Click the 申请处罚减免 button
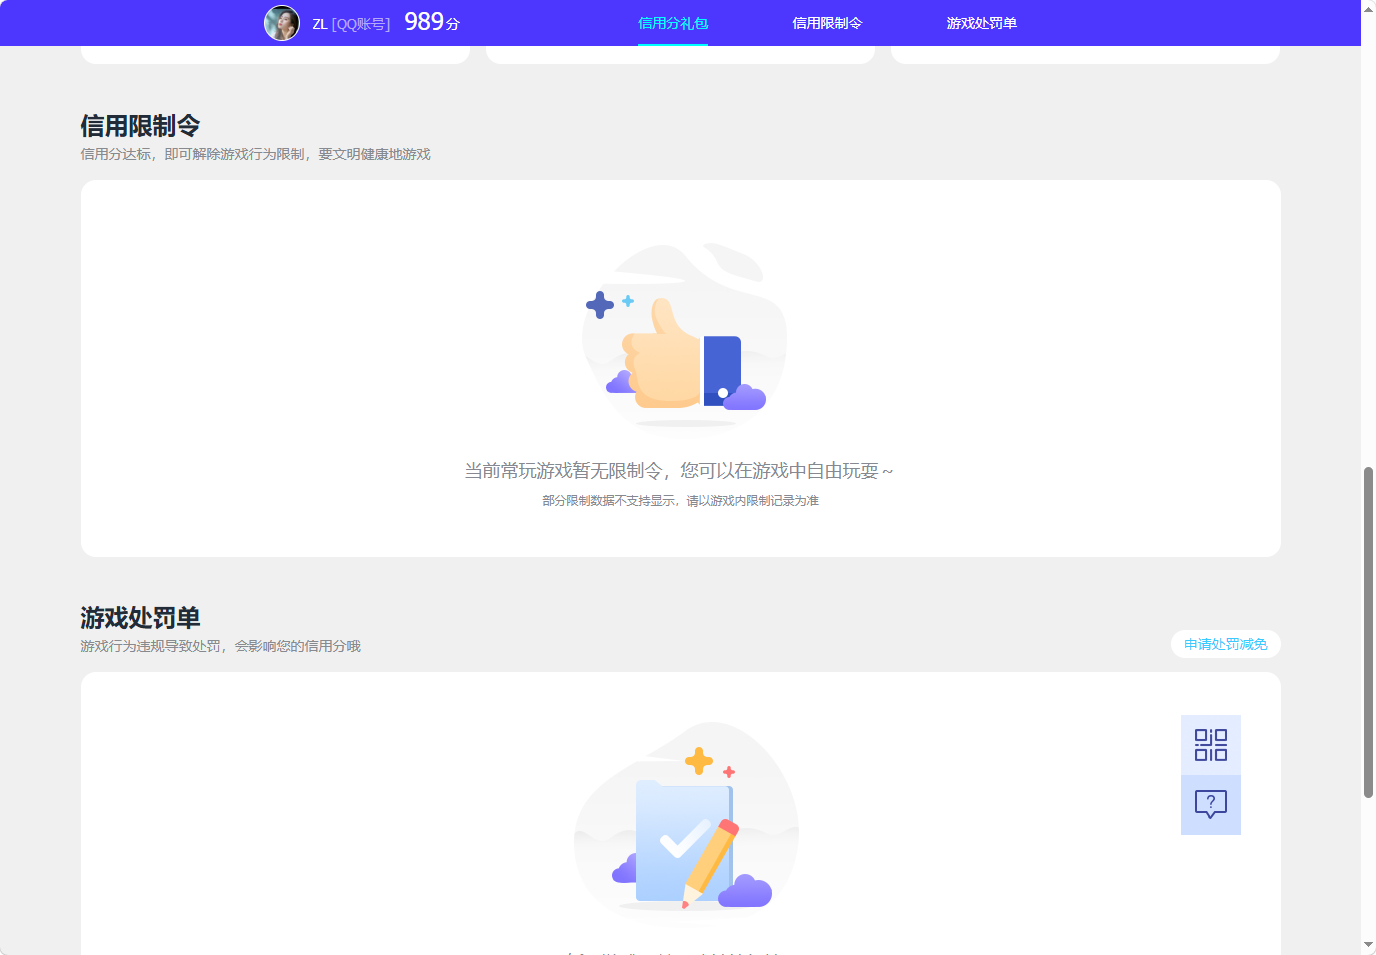 [1225, 644]
